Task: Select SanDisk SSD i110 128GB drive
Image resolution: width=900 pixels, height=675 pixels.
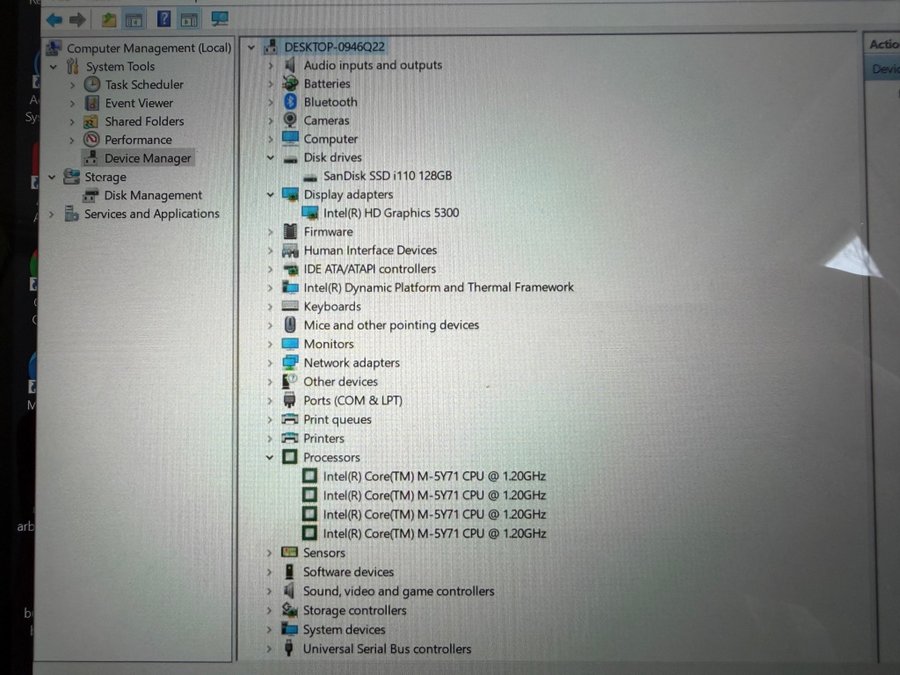Action: coord(387,176)
